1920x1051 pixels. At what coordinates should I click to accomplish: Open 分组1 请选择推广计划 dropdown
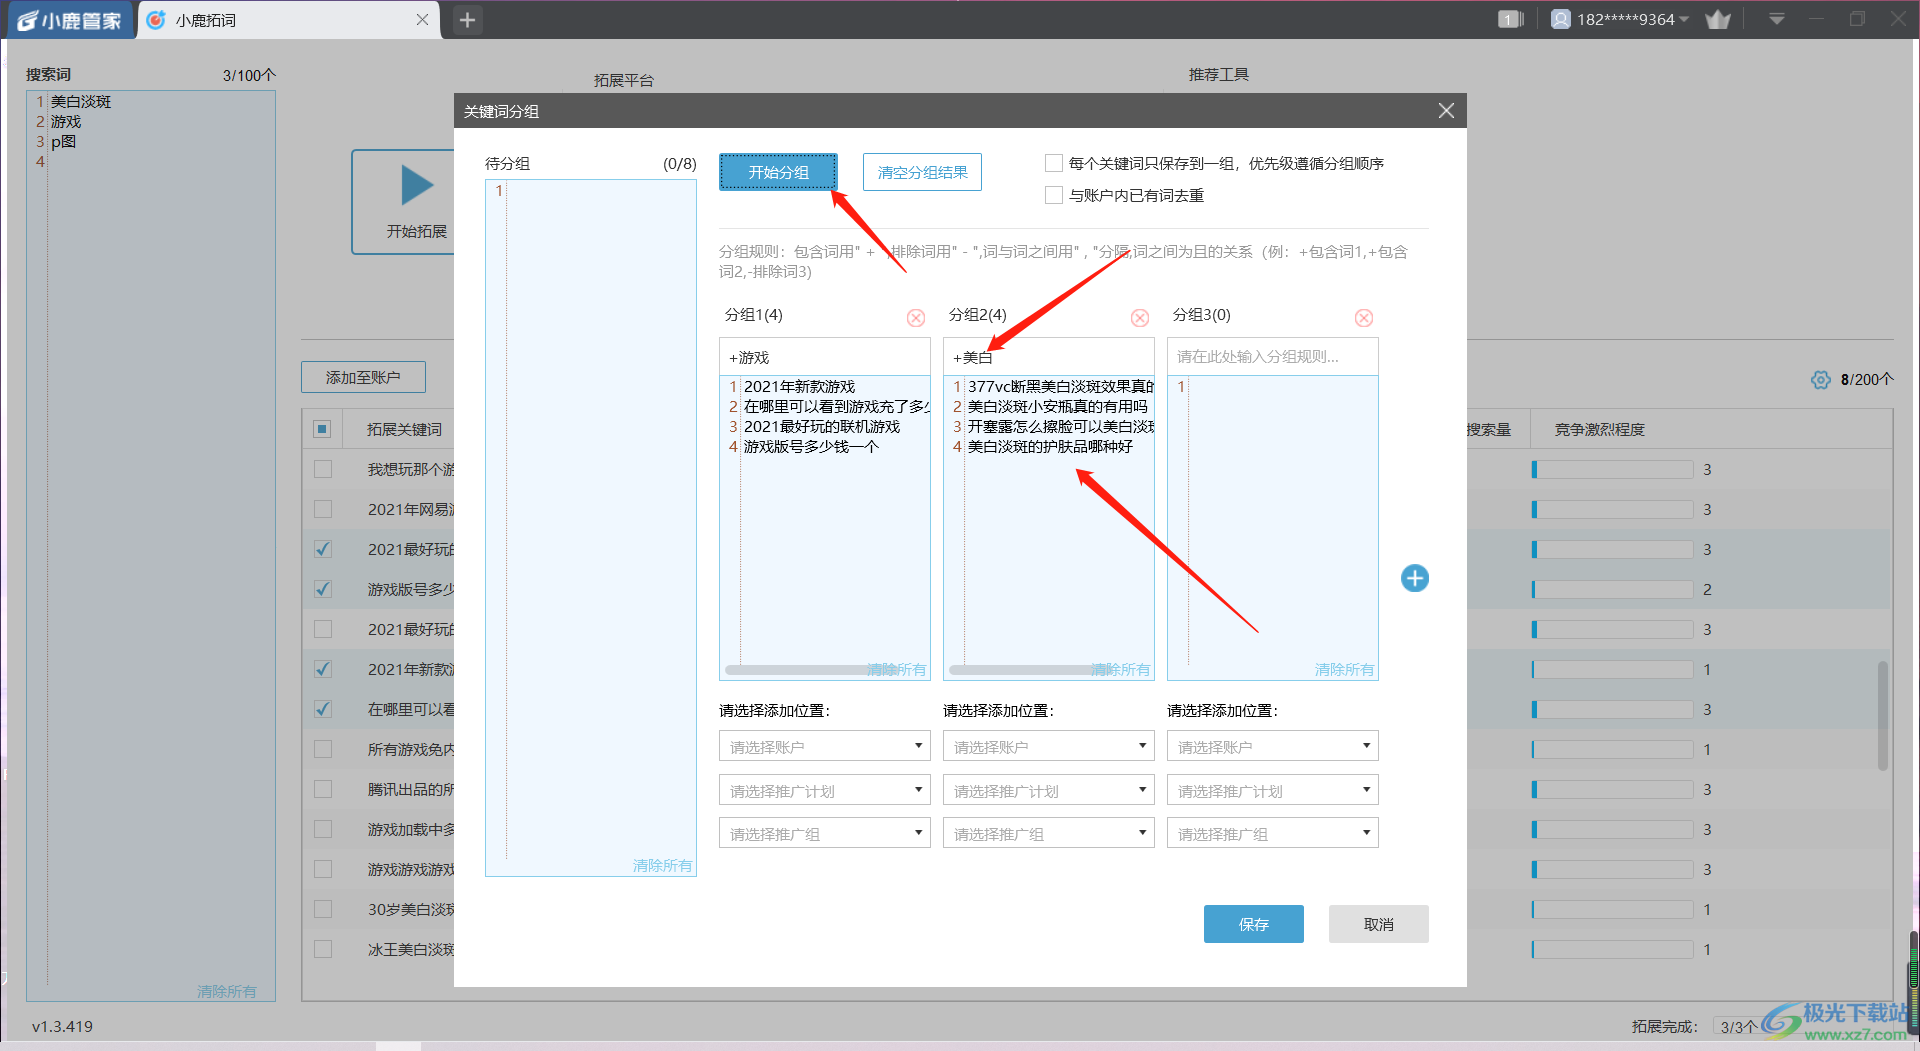pyautogui.click(x=824, y=790)
